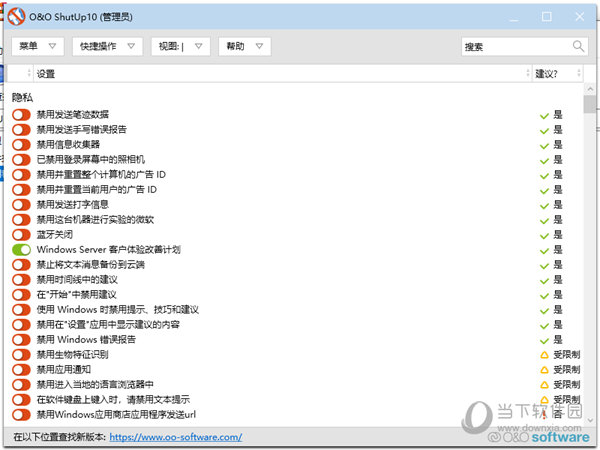Open the 视图 dropdown
Viewport: 600px width, 450px height.
coord(180,46)
